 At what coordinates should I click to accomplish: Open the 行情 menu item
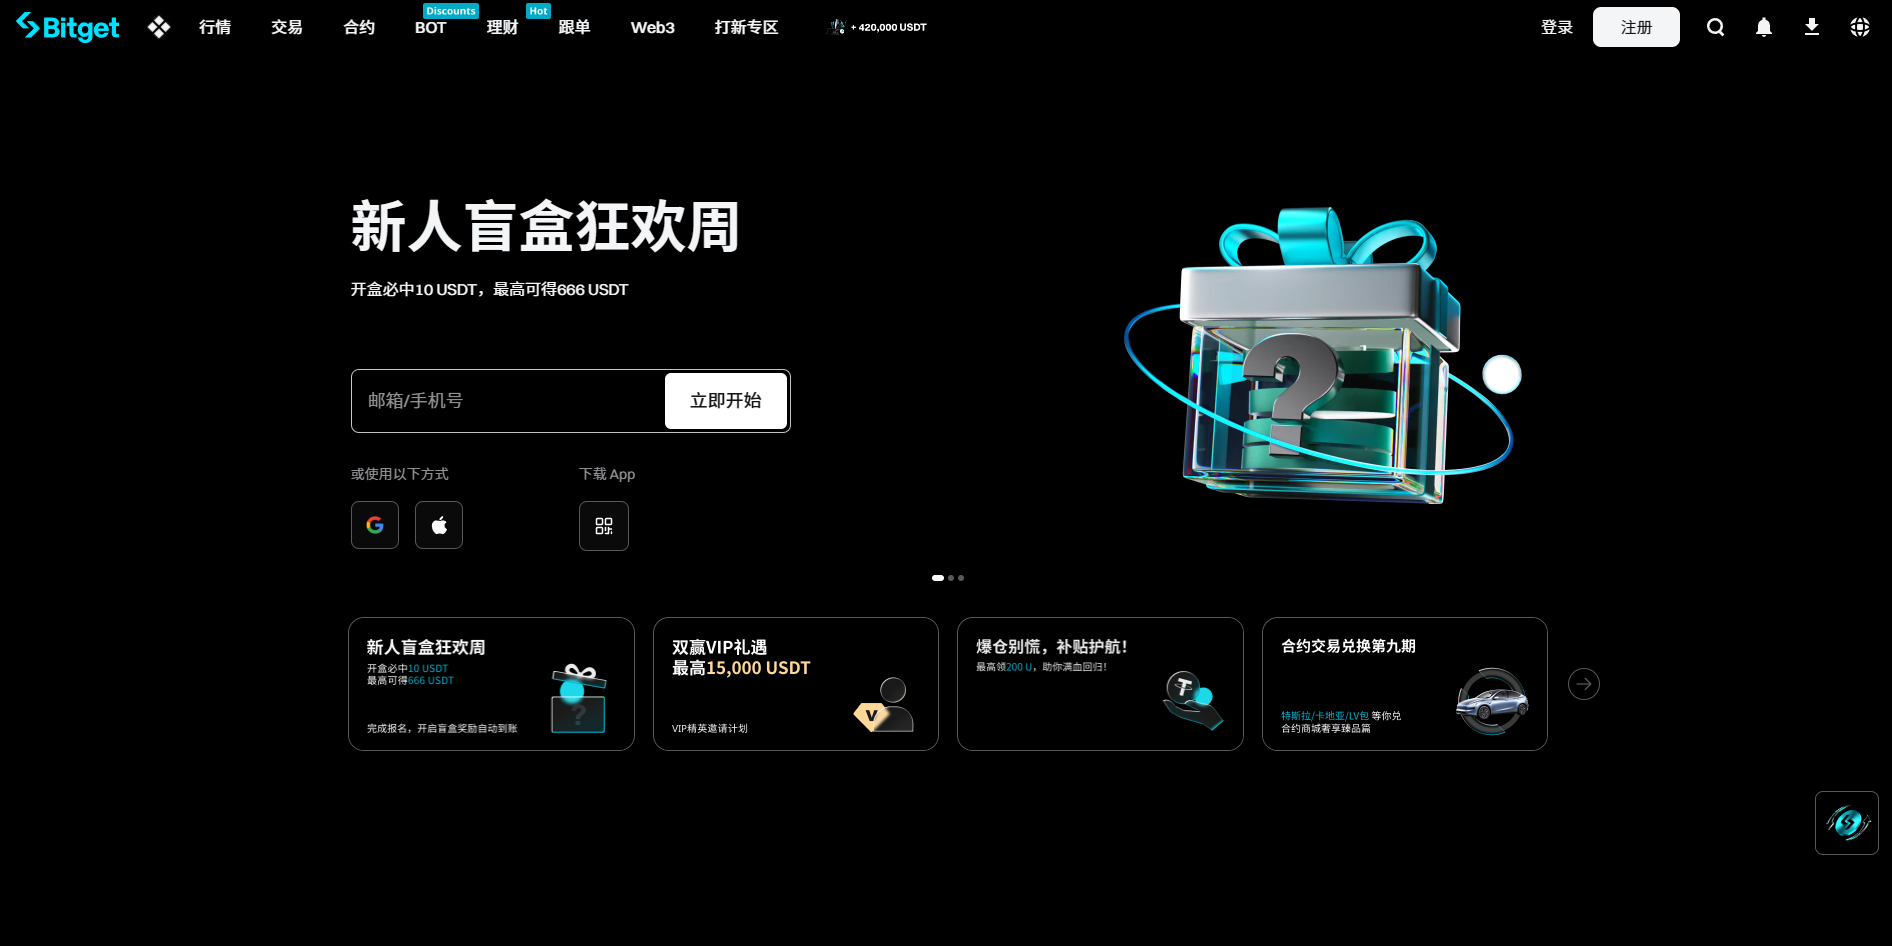click(x=214, y=27)
